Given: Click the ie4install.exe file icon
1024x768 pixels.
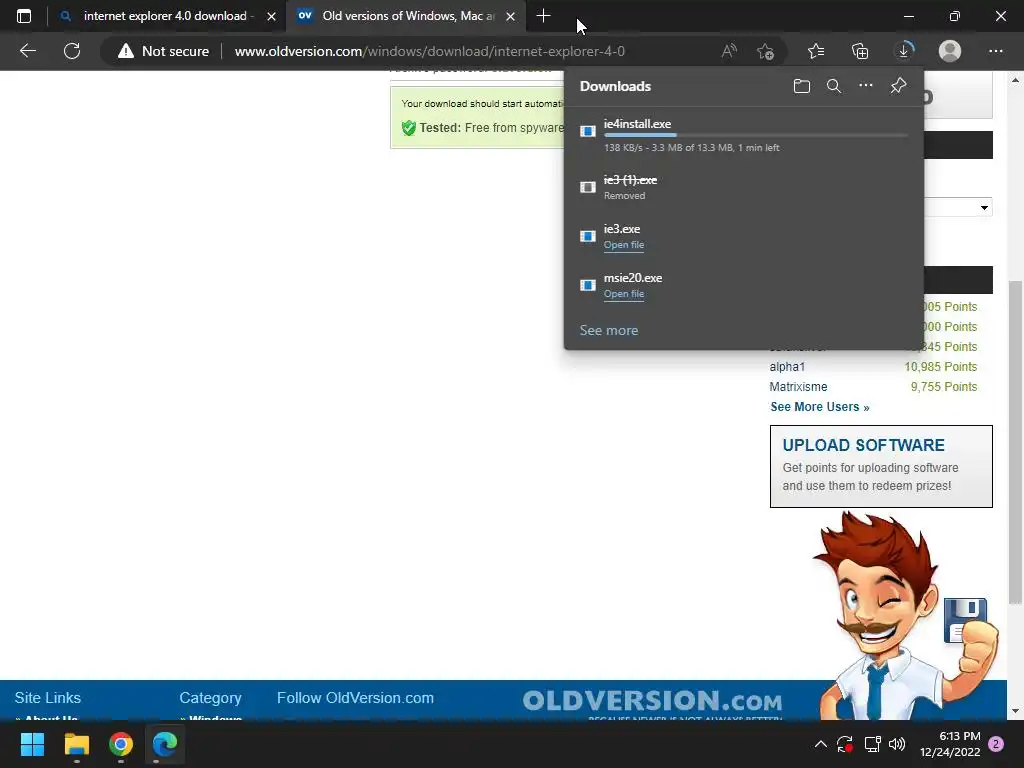Looking at the screenshot, I should tap(588, 131).
